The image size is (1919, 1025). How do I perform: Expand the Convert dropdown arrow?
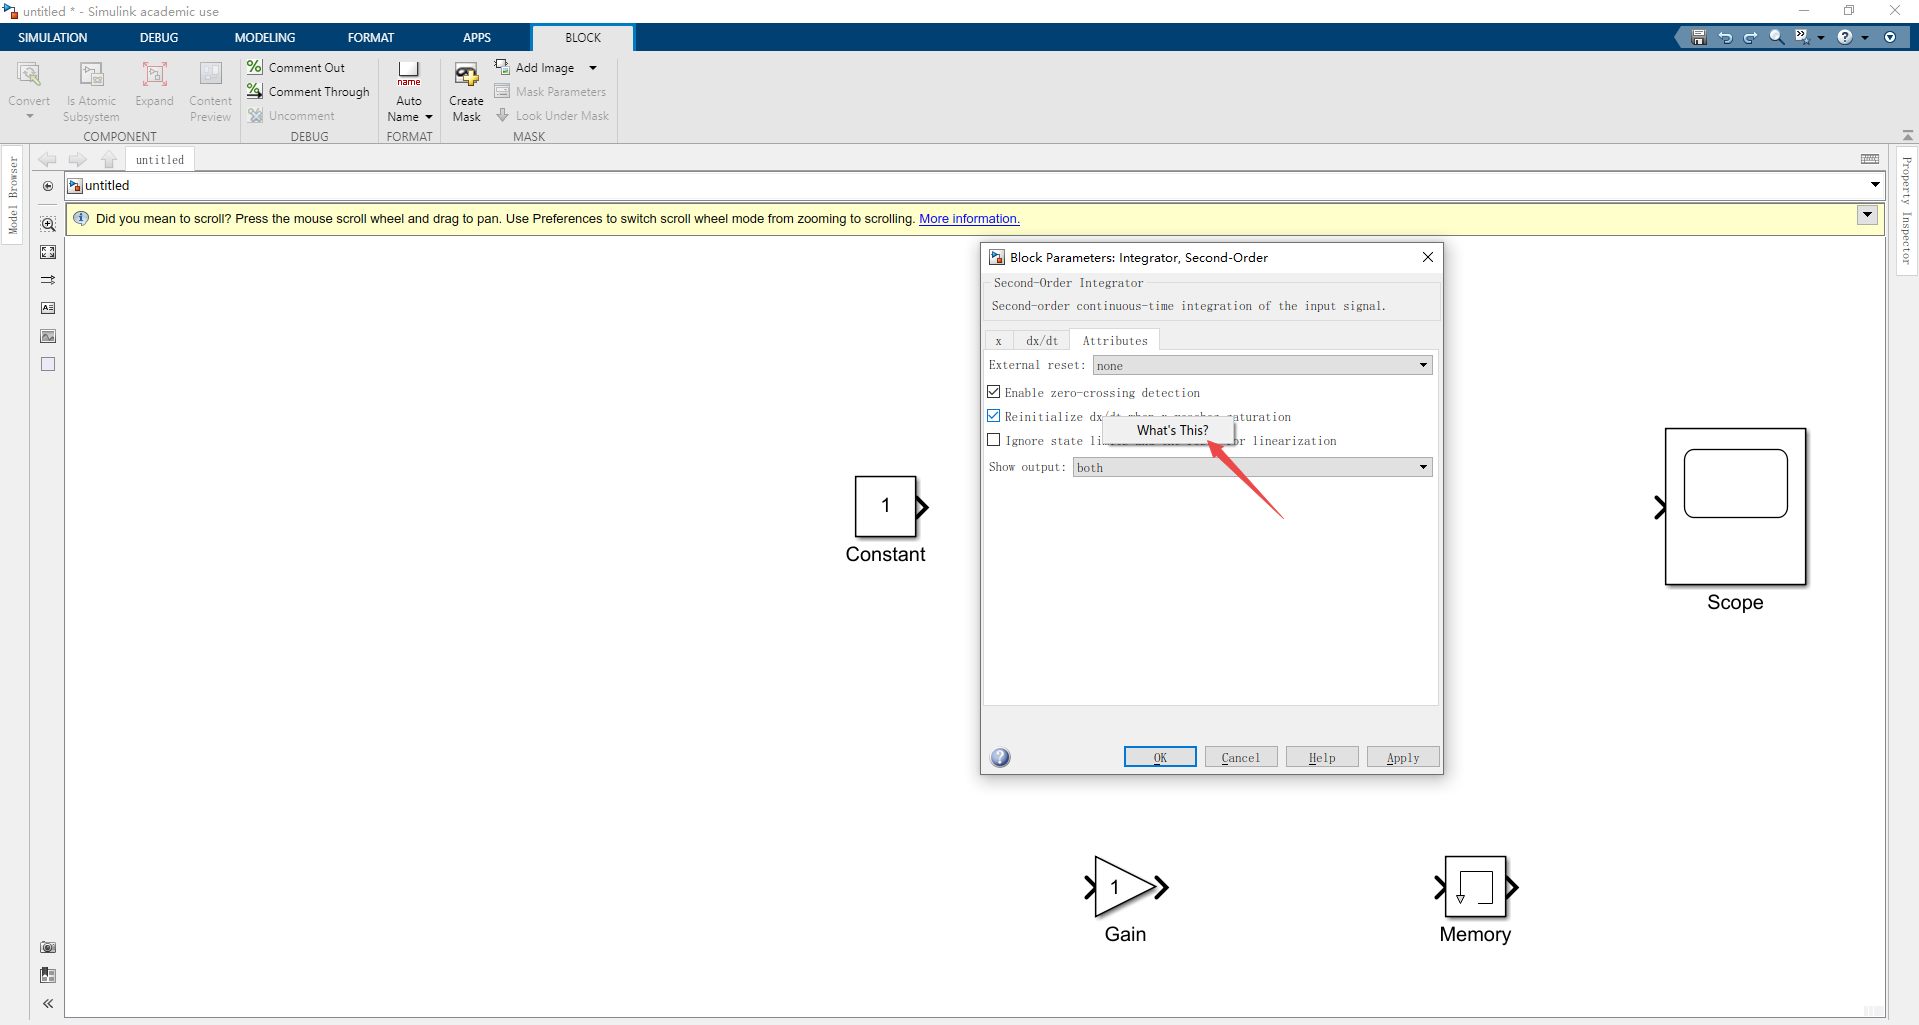(x=30, y=117)
